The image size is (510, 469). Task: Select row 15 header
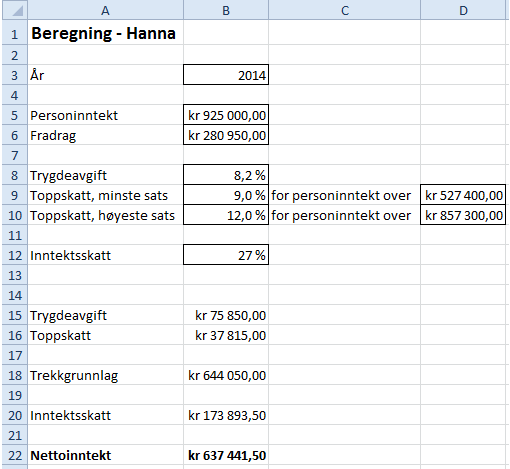click(x=15, y=315)
